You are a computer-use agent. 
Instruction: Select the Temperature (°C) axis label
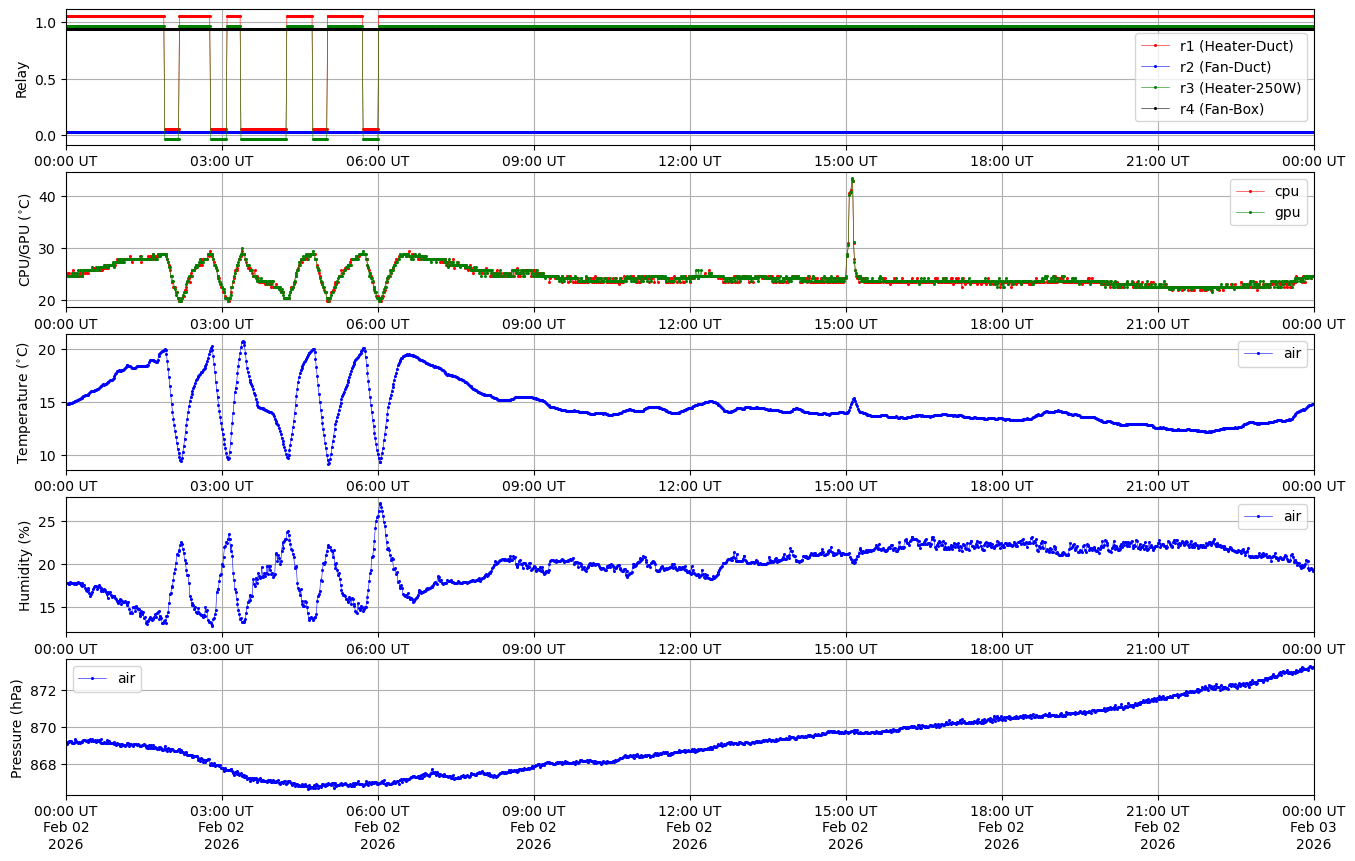[24, 402]
